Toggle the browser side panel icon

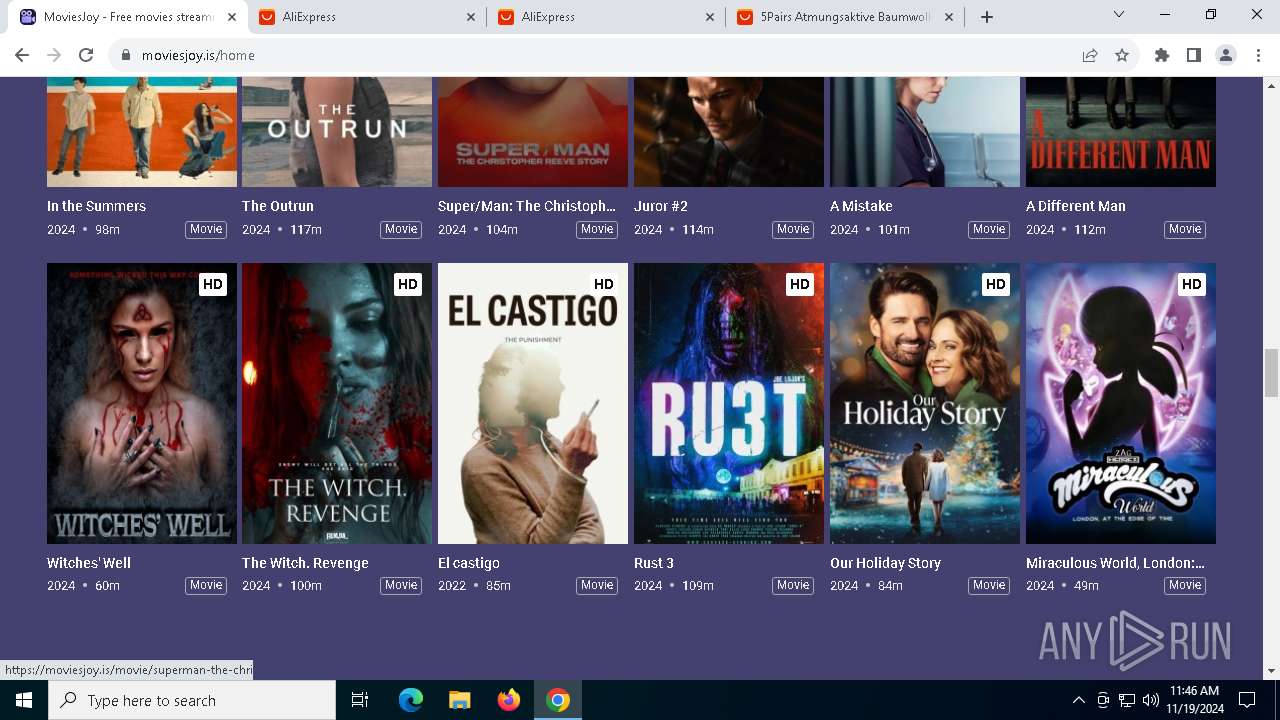1193,55
